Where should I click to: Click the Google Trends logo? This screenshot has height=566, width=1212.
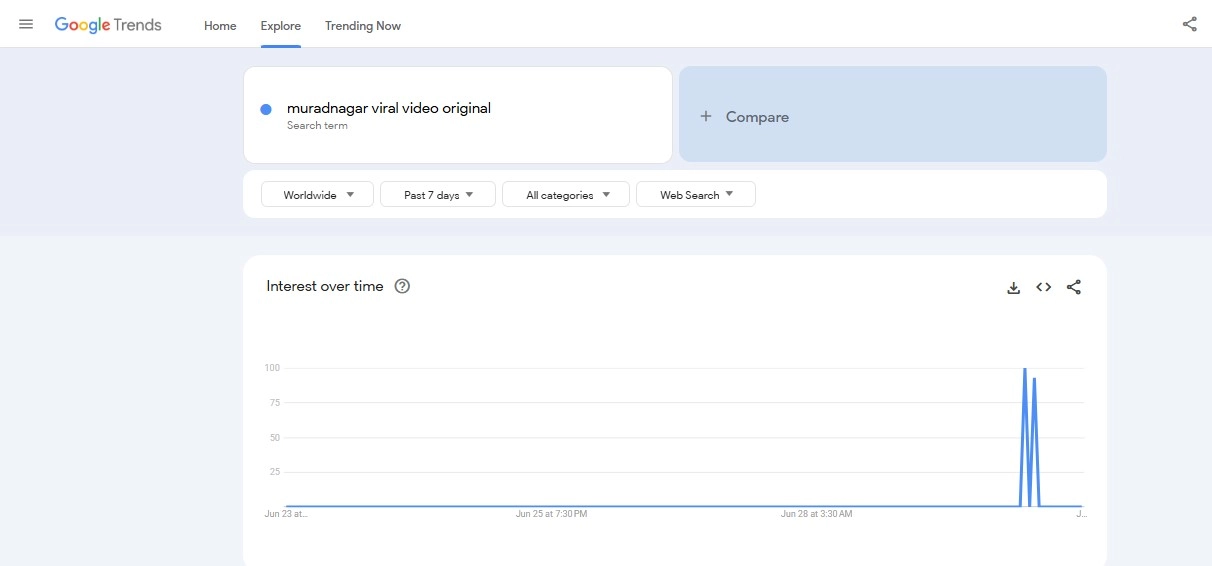click(108, 25)
